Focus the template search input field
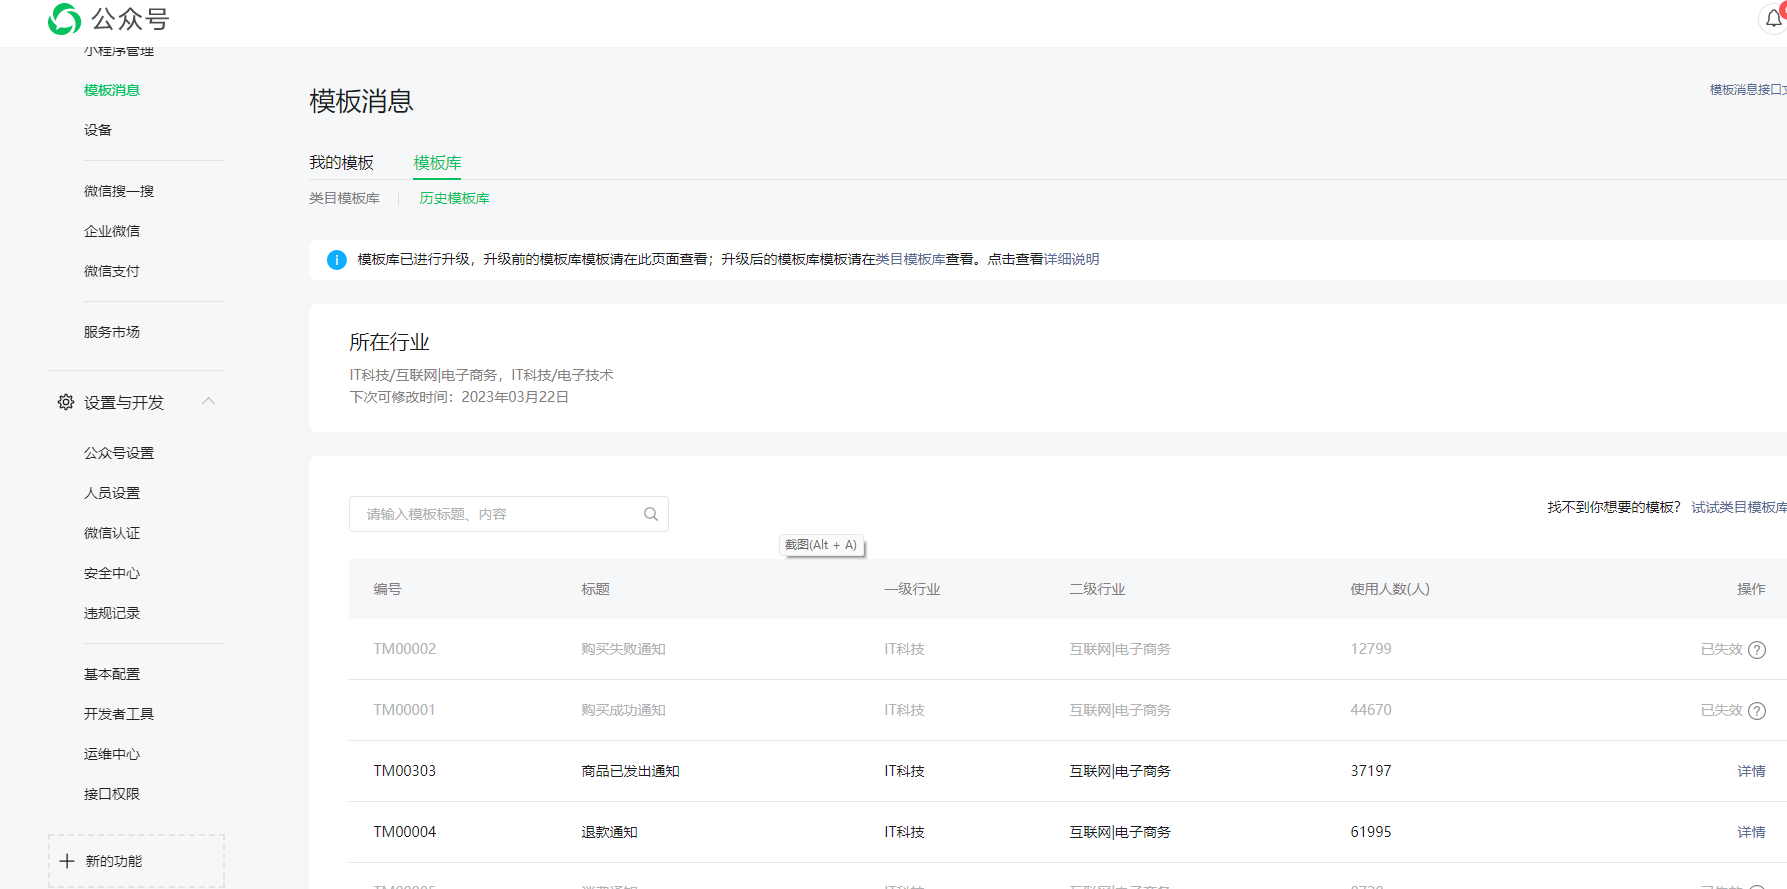1787x889 pixels. pyautogui.click(x=509, y=514)
